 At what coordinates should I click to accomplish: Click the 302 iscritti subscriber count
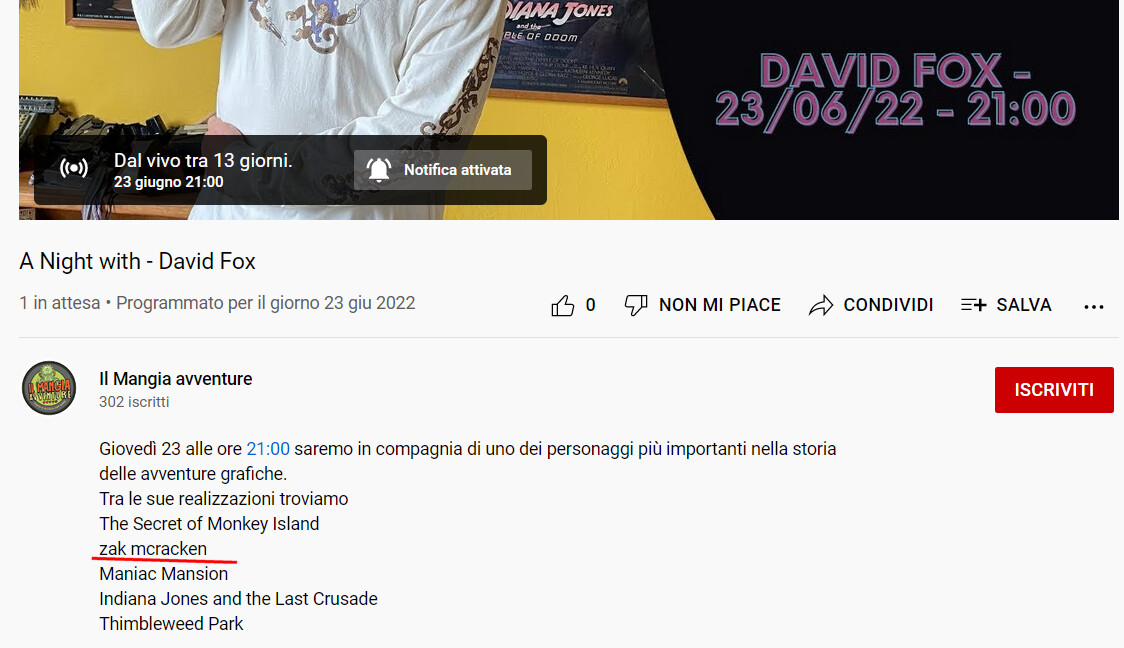coord(134,402)
